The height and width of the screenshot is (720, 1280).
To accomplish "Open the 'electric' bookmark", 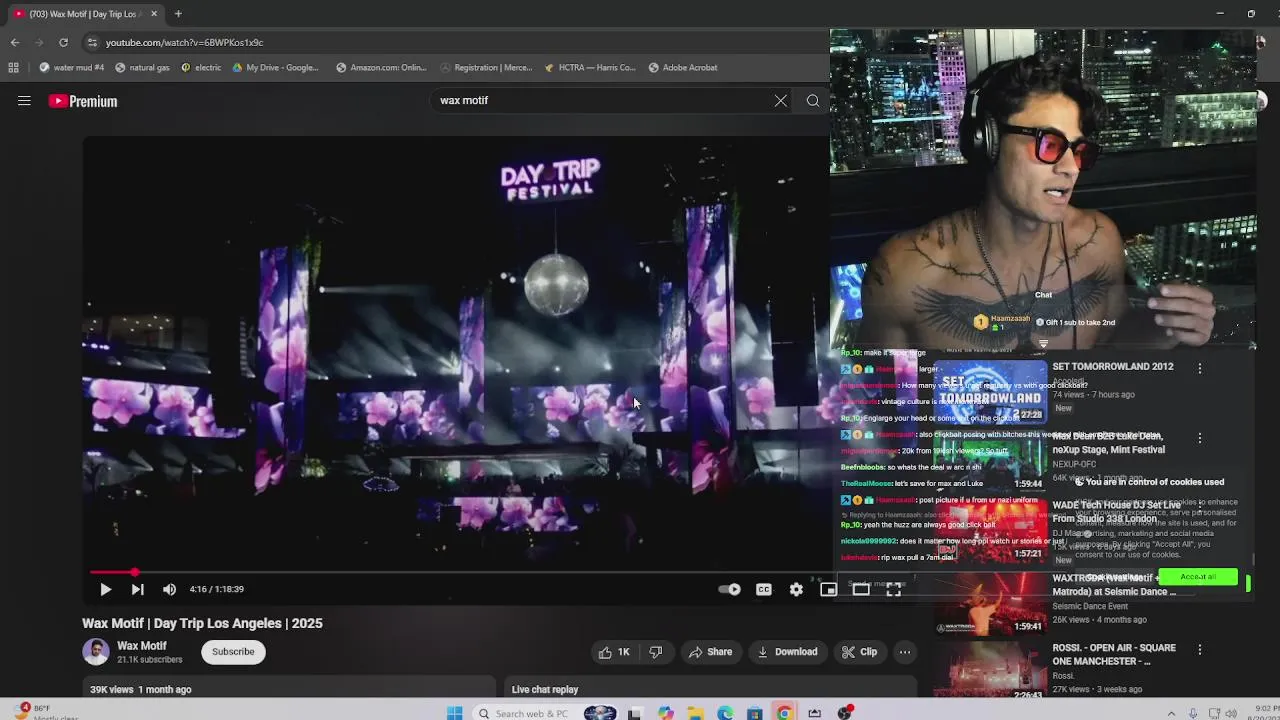I will click(x=200, y=68).
